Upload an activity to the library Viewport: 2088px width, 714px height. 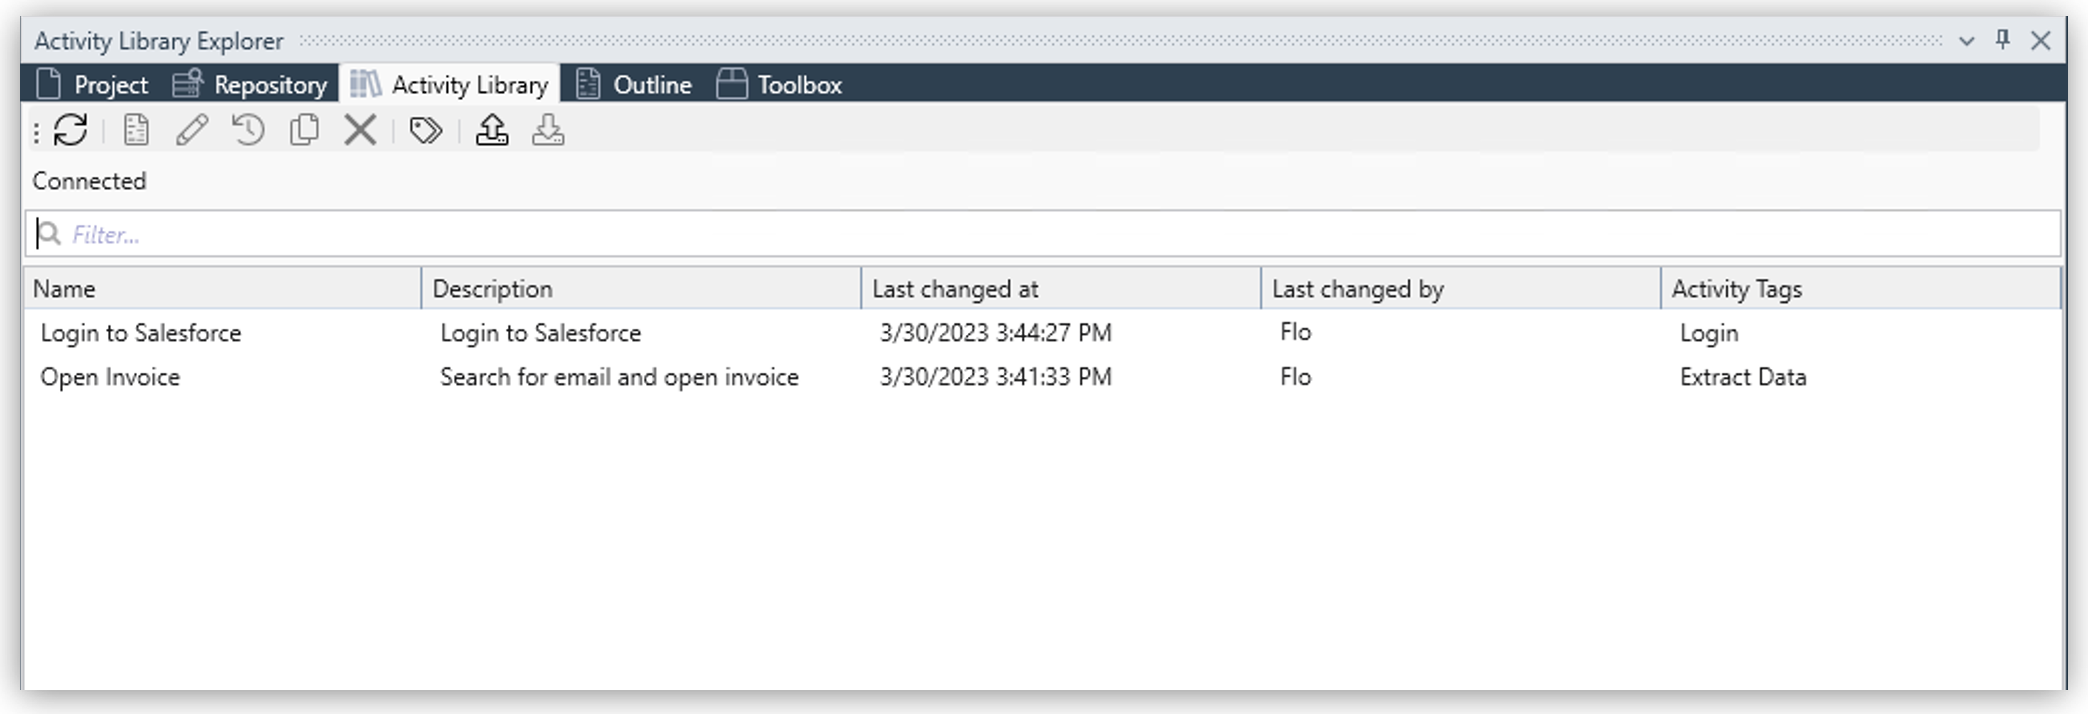(x=490, y=131)
